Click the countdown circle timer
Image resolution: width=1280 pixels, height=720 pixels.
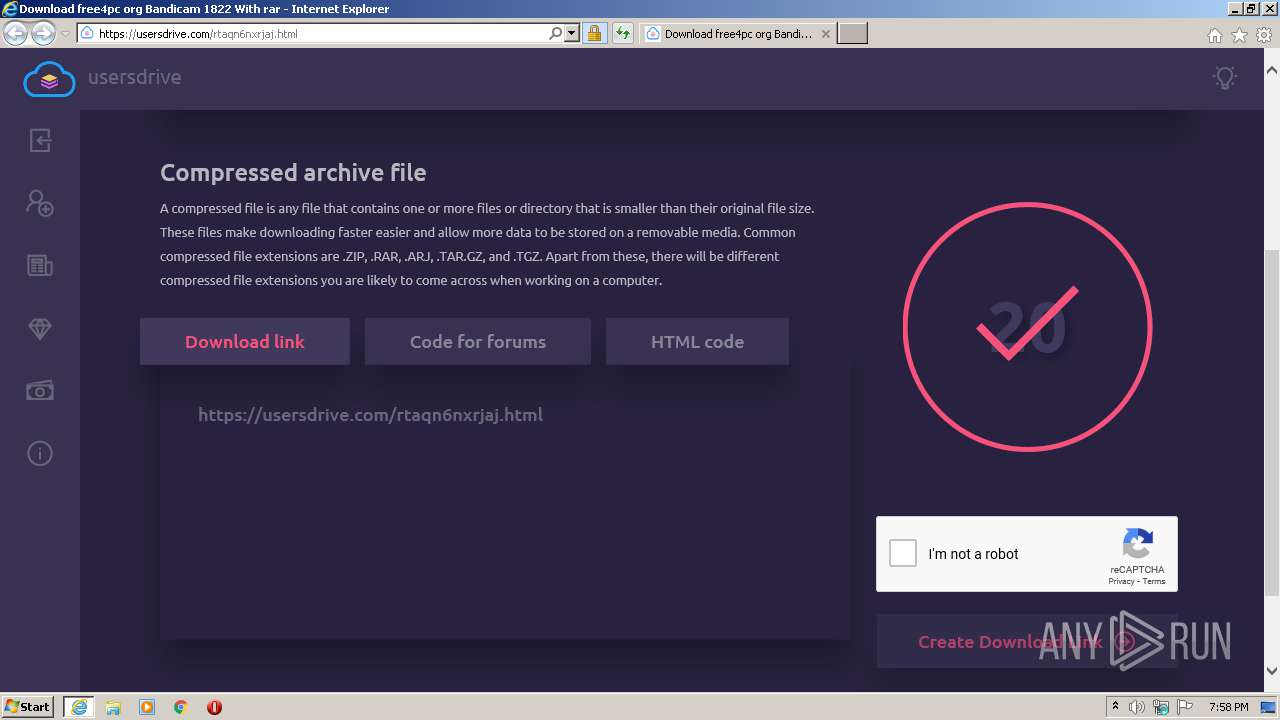pos(1027,327)
